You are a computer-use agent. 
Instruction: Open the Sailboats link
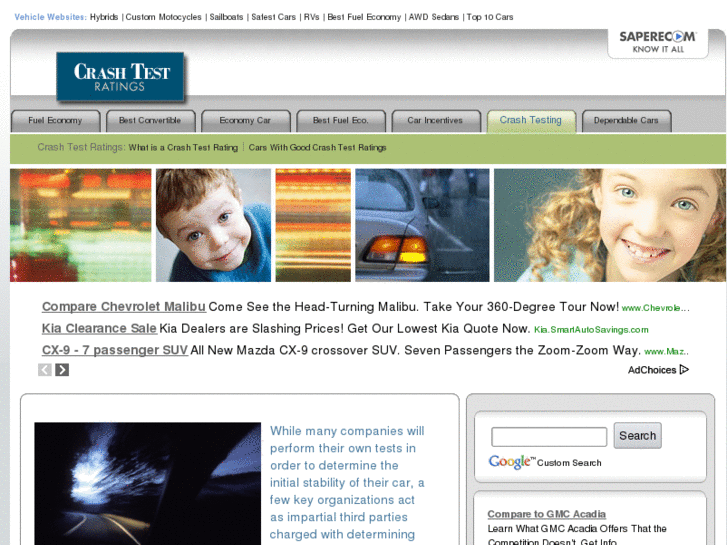coord(226,17)
